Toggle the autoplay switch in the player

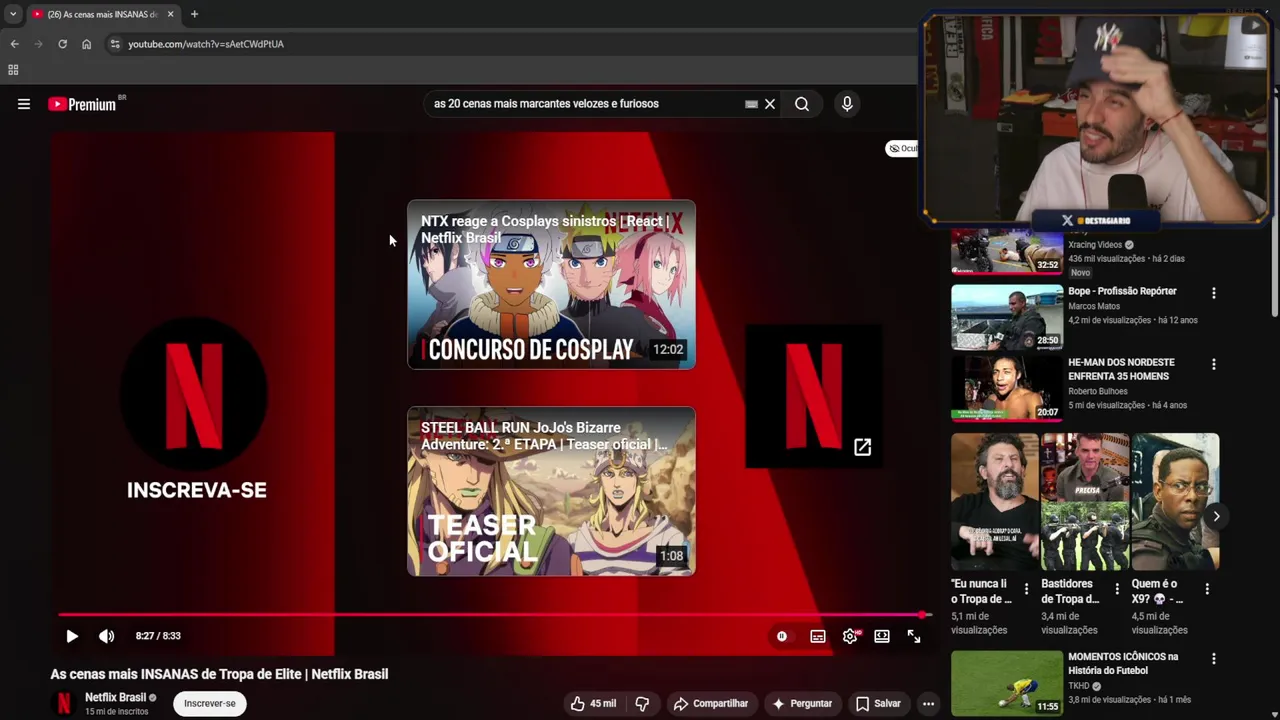click(782, 636)
